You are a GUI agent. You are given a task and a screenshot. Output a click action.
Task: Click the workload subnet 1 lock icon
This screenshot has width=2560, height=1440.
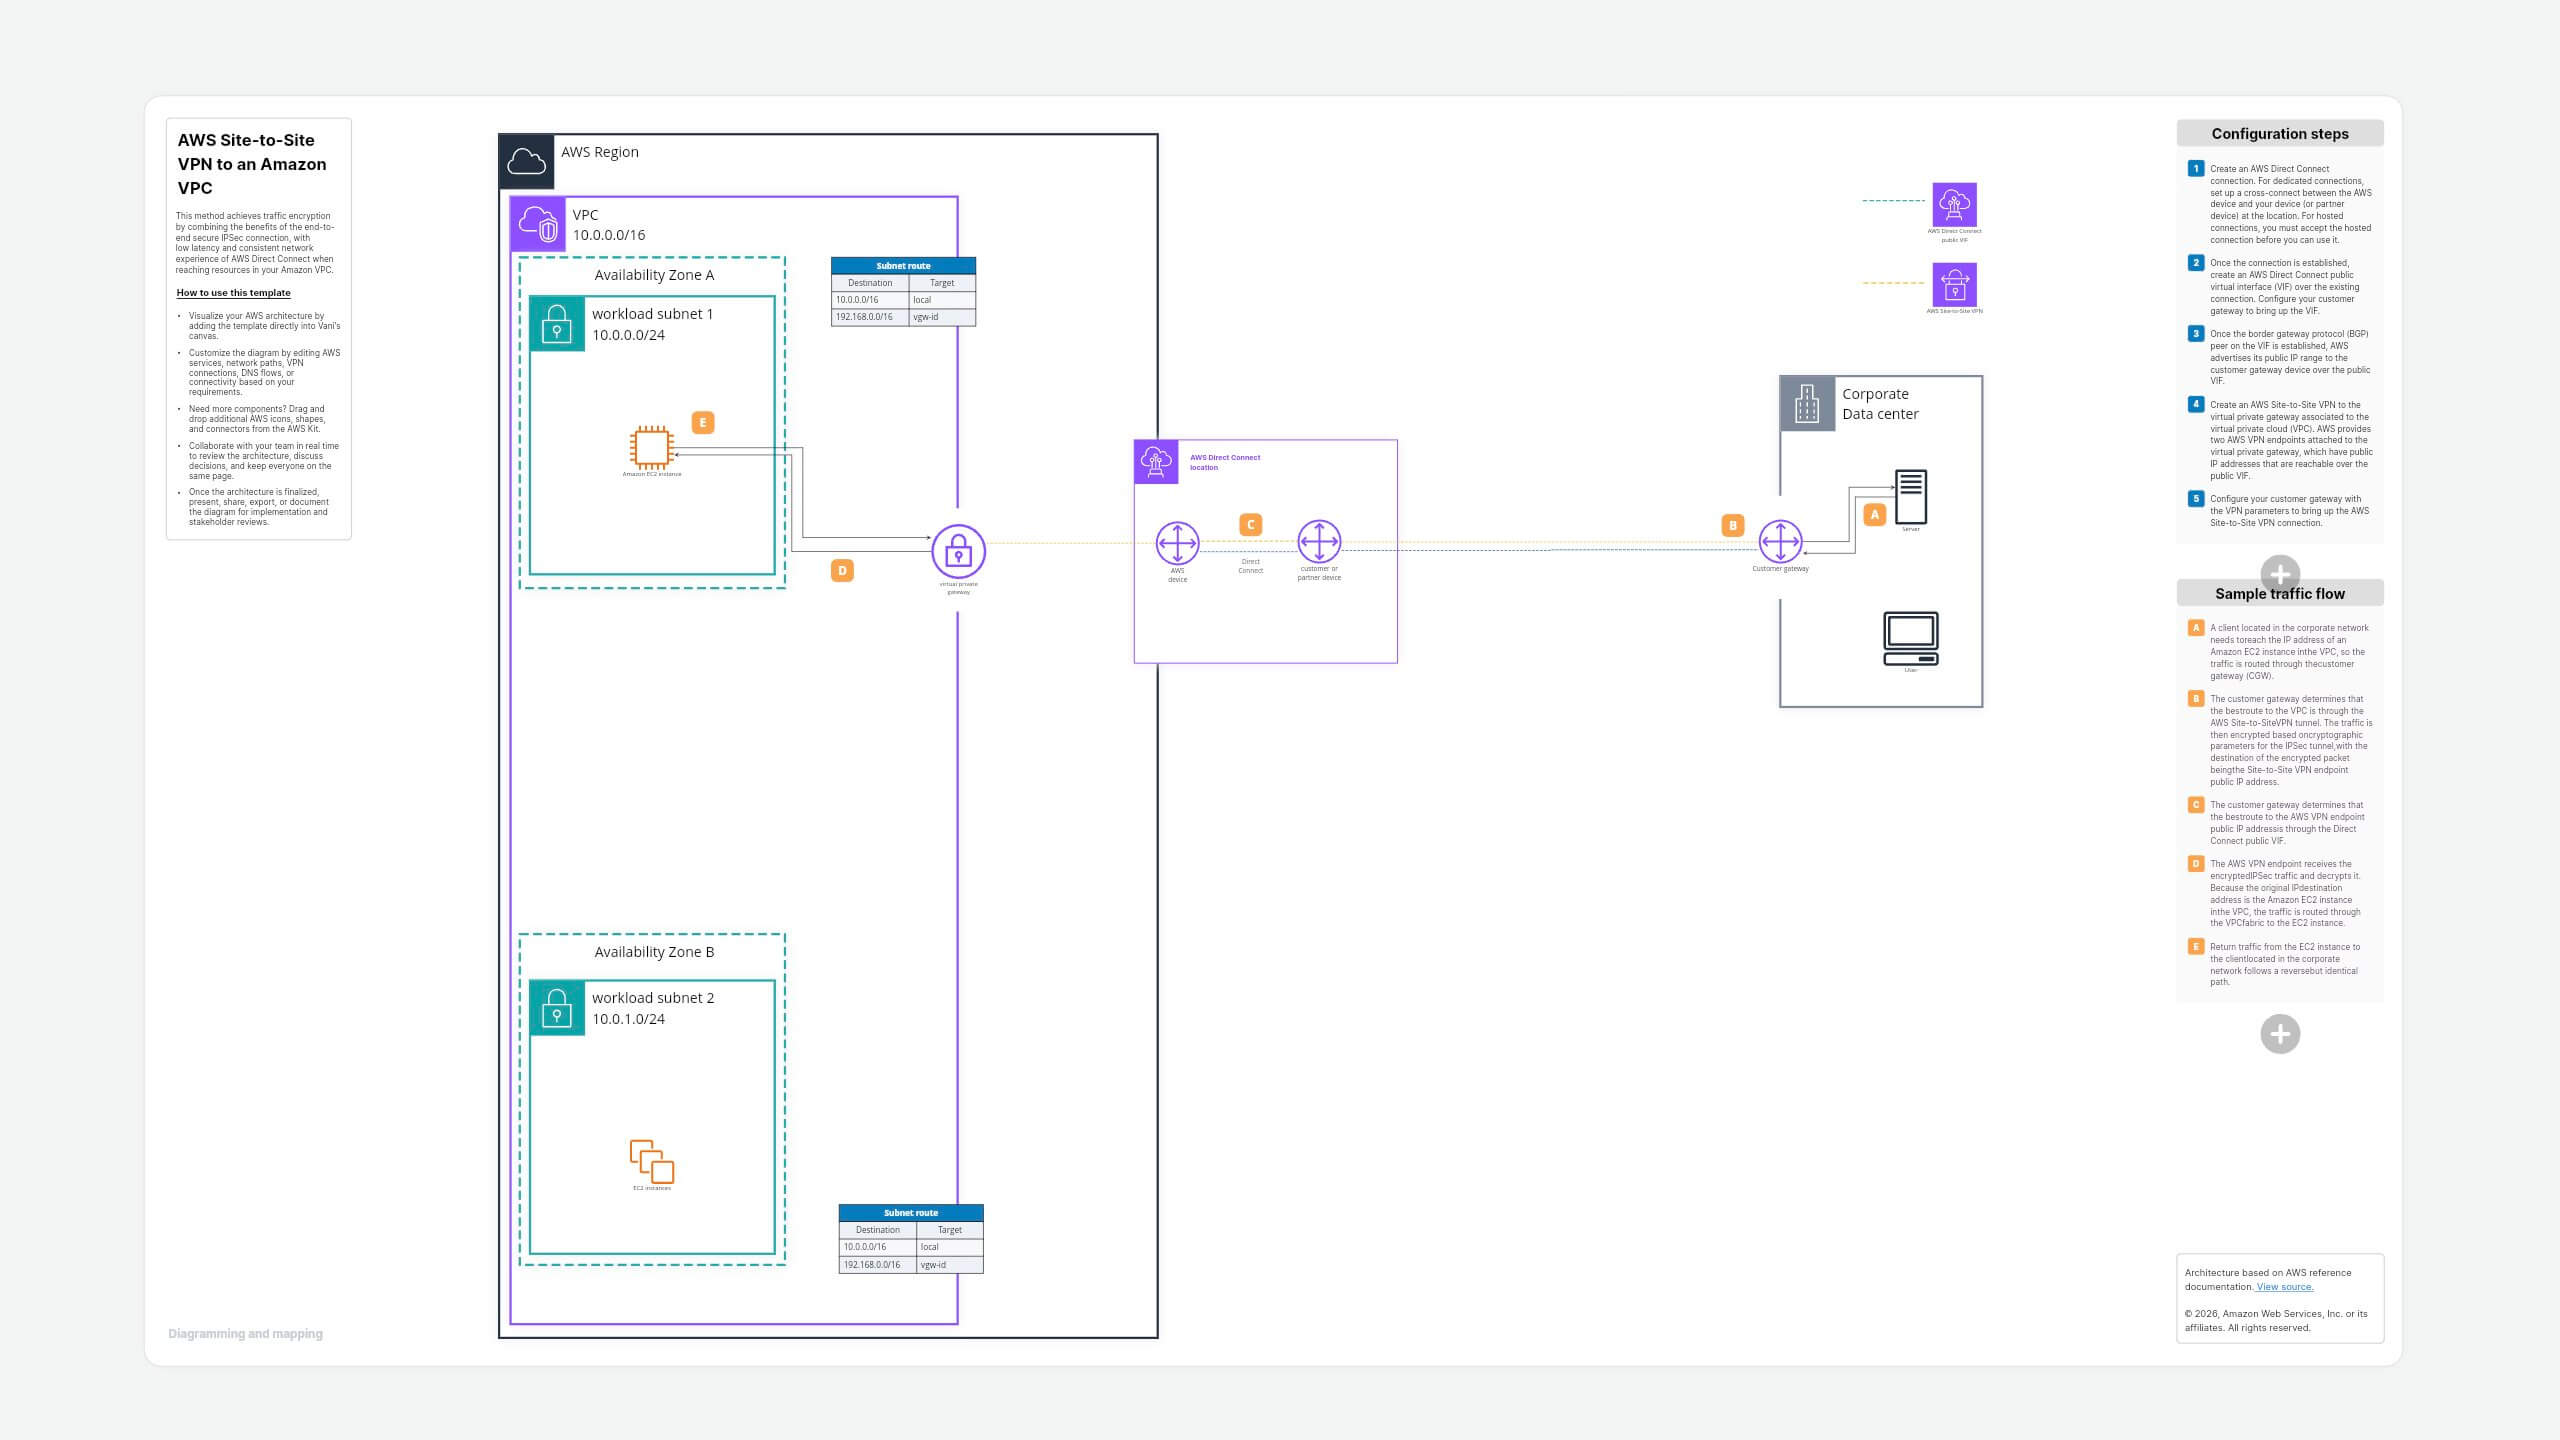tap(557, 324)
